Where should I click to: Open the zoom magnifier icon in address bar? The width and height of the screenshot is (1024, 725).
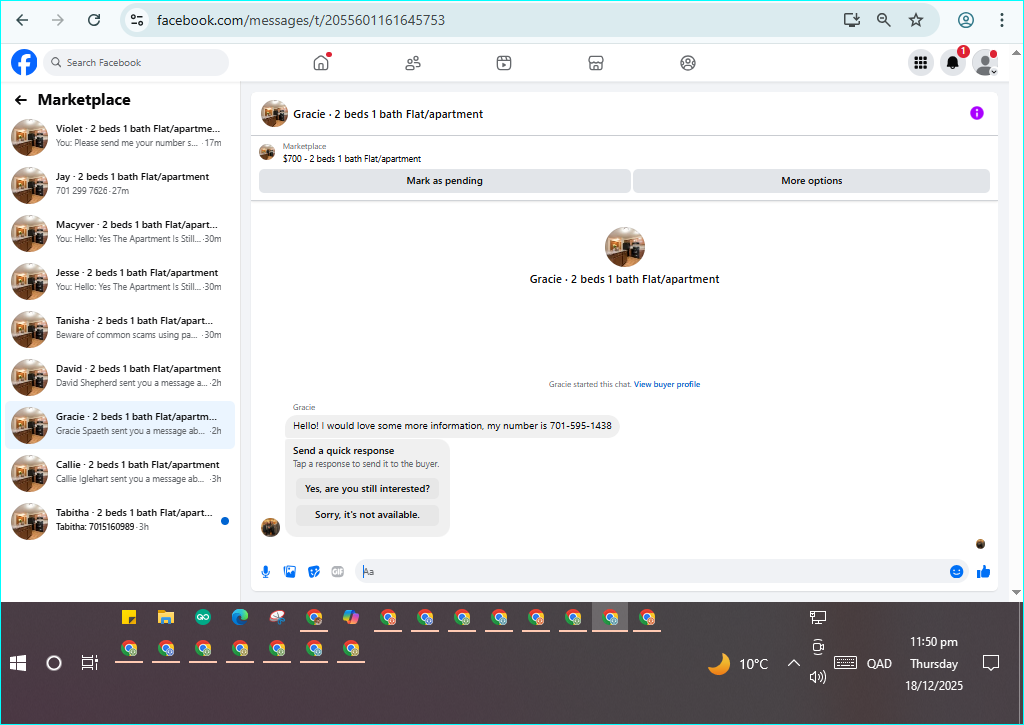pyautogui.click(x=884, y=20)
